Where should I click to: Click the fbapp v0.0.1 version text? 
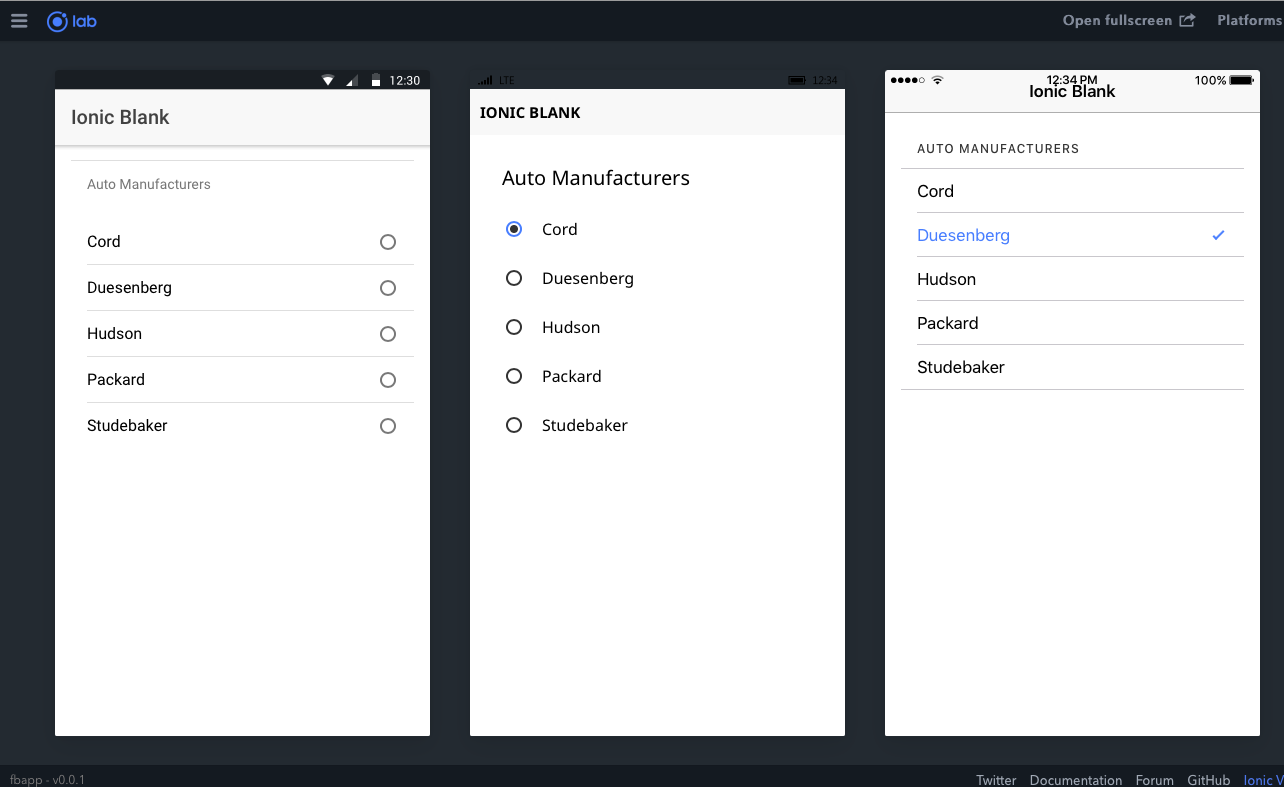(x=47, y=780)
